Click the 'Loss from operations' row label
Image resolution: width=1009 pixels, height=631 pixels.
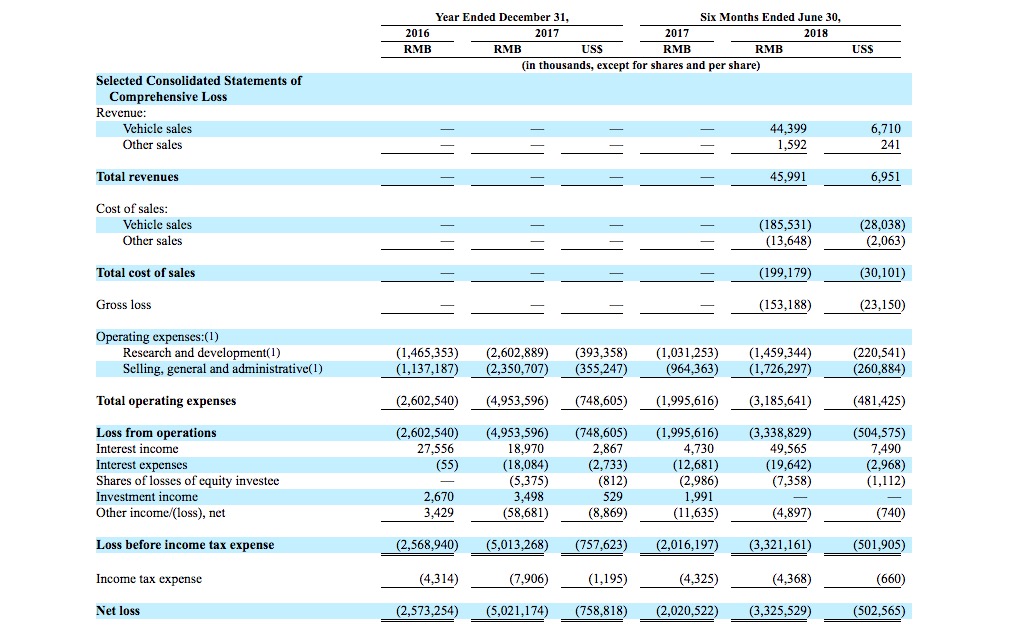(156, 433)
